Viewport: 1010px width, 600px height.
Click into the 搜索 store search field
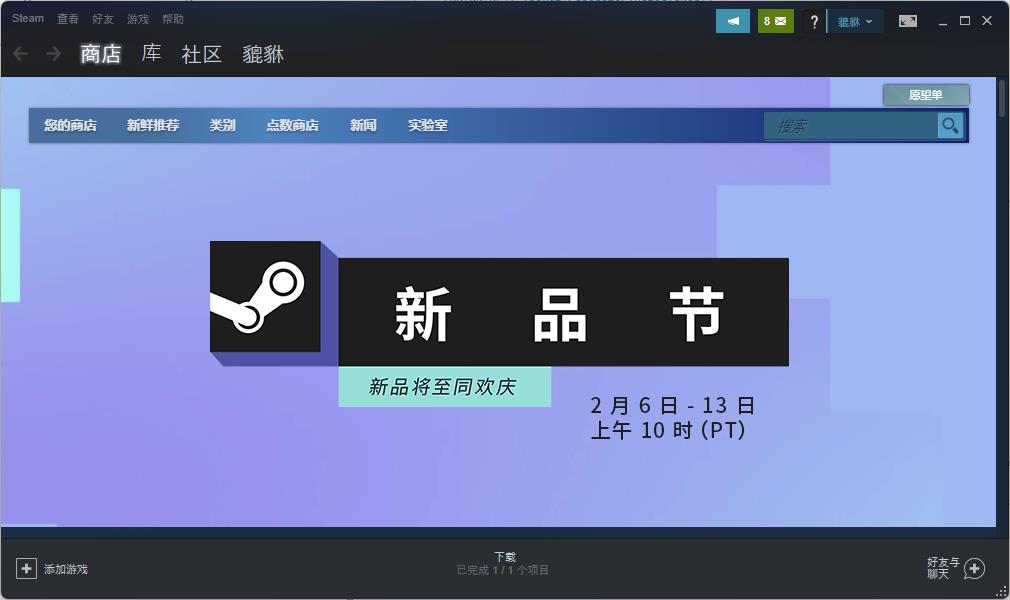(x=850, y=125)
